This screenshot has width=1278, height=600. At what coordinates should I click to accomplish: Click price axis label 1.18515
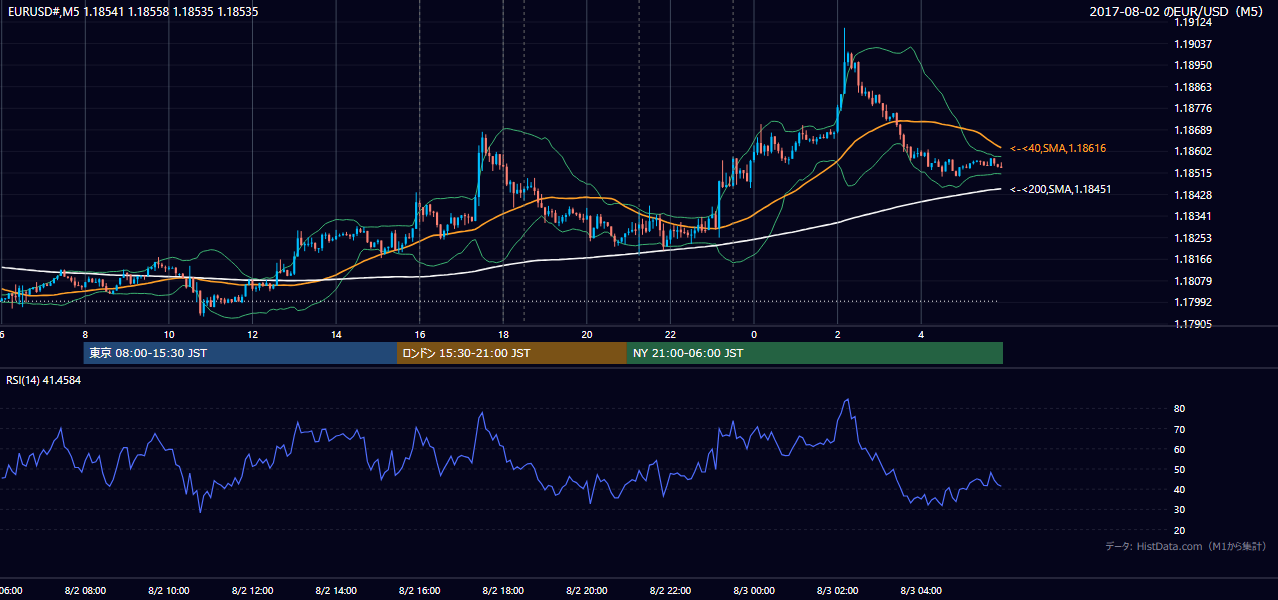click(x=1192, y=173)
